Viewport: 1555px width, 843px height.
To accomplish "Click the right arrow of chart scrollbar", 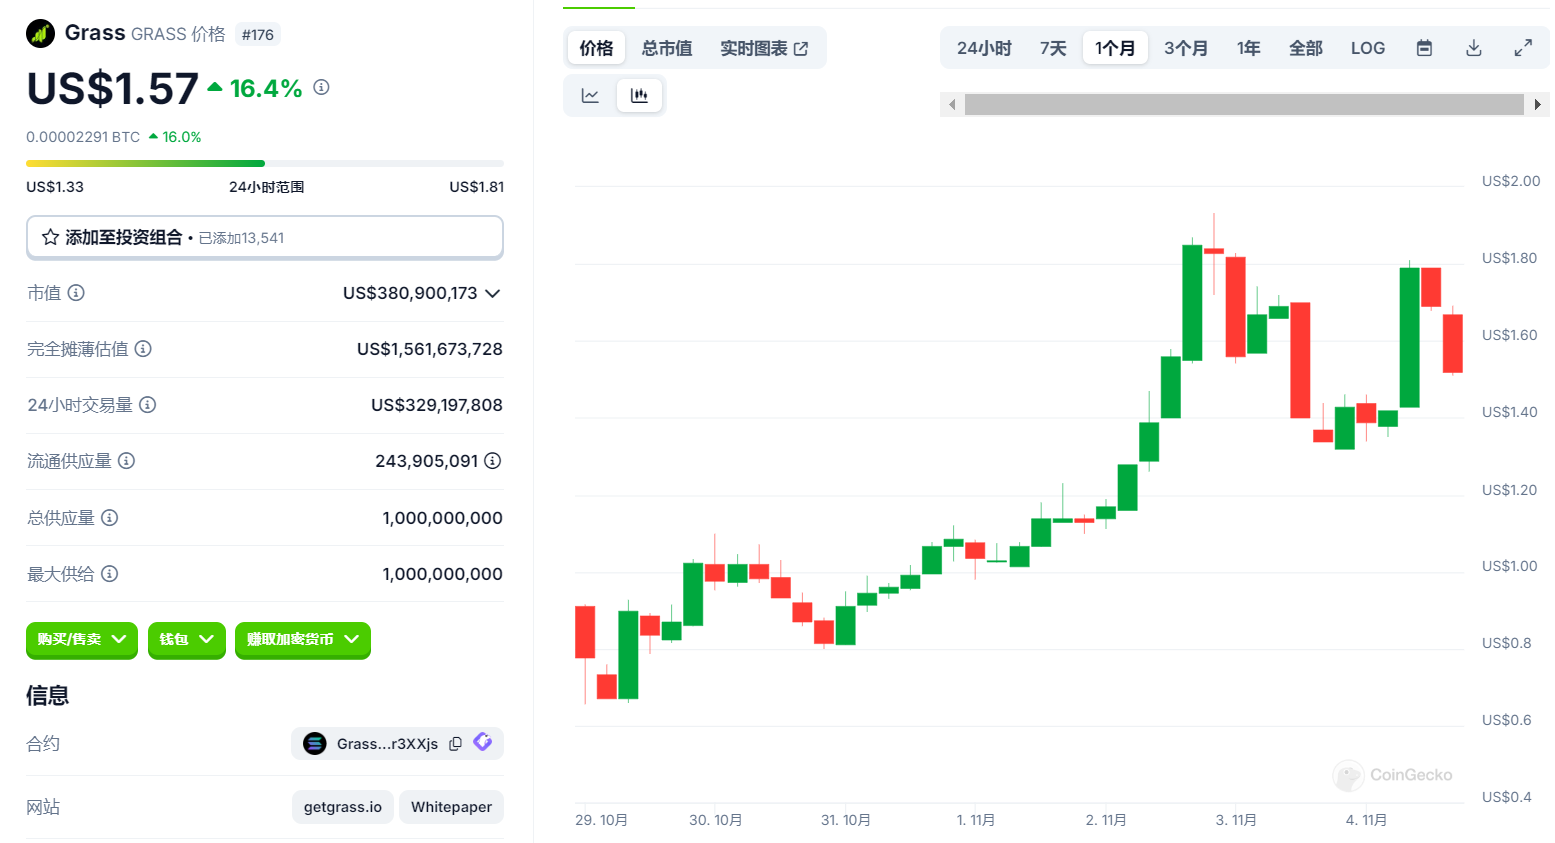I will tap(1537, 104).
